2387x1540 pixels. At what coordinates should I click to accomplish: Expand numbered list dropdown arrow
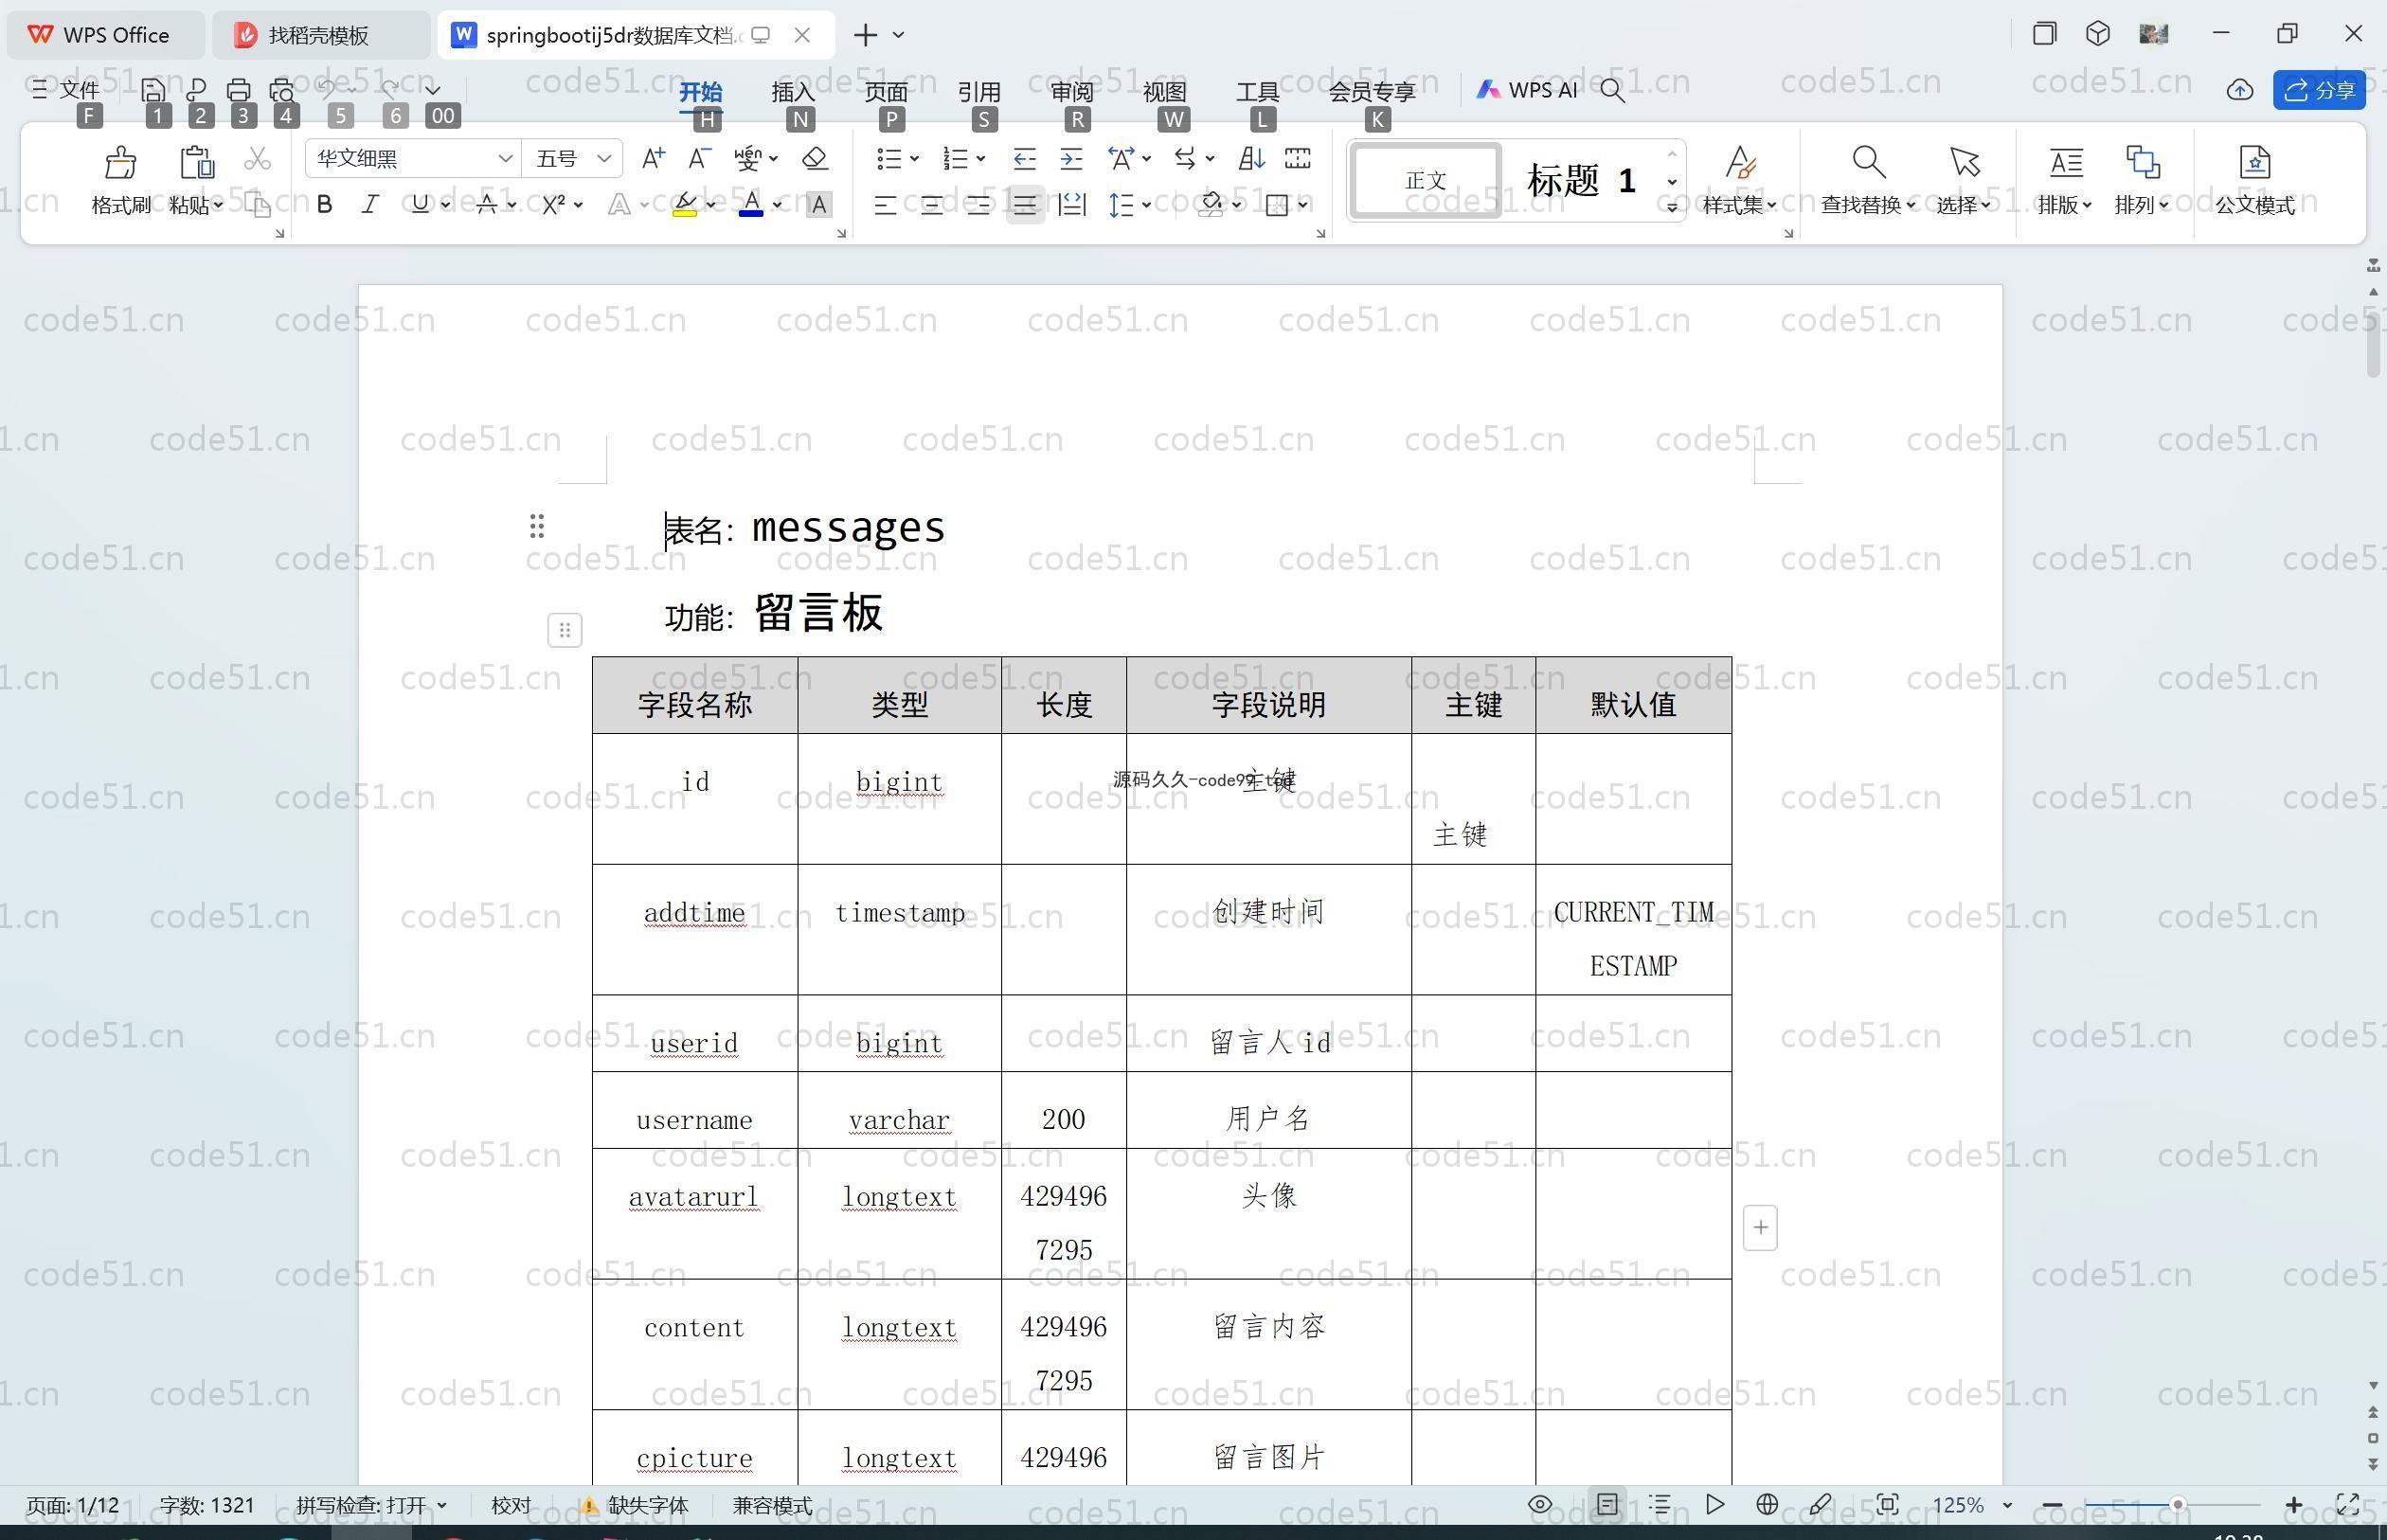tap(981, 158)
